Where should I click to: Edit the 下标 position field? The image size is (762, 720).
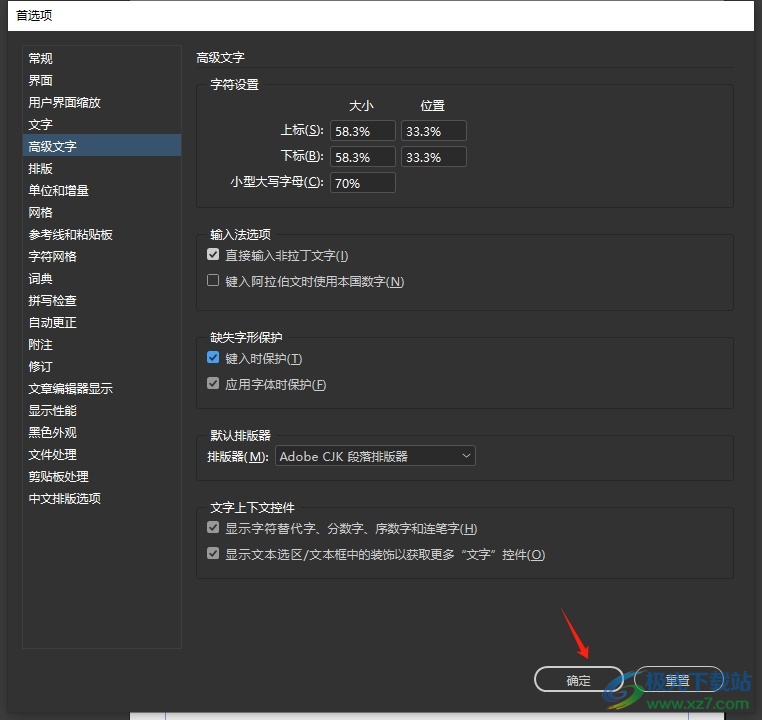click(x=433, y=157)
